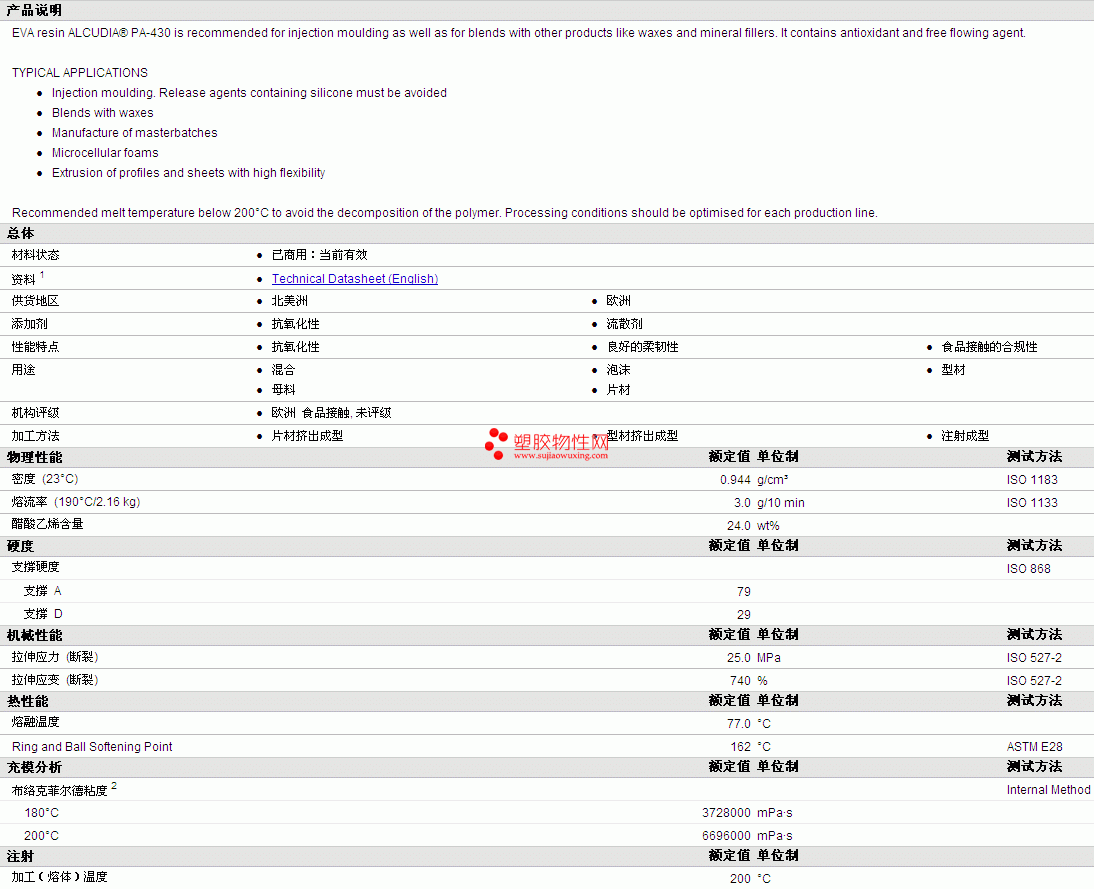Click 混合 usage entry

pyautogui.click(x=283, y=370)
